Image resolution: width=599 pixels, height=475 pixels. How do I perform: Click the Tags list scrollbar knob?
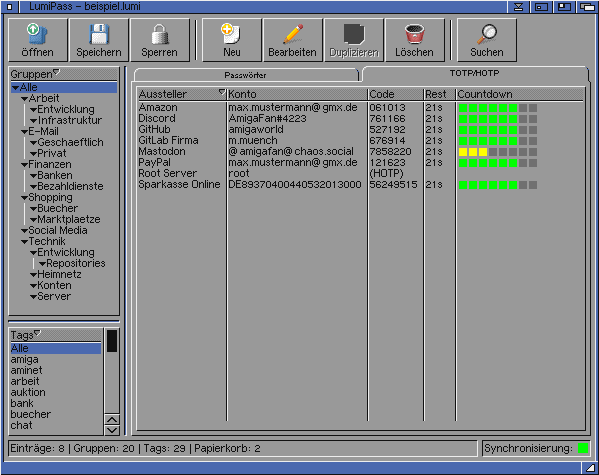click(112, 341)
